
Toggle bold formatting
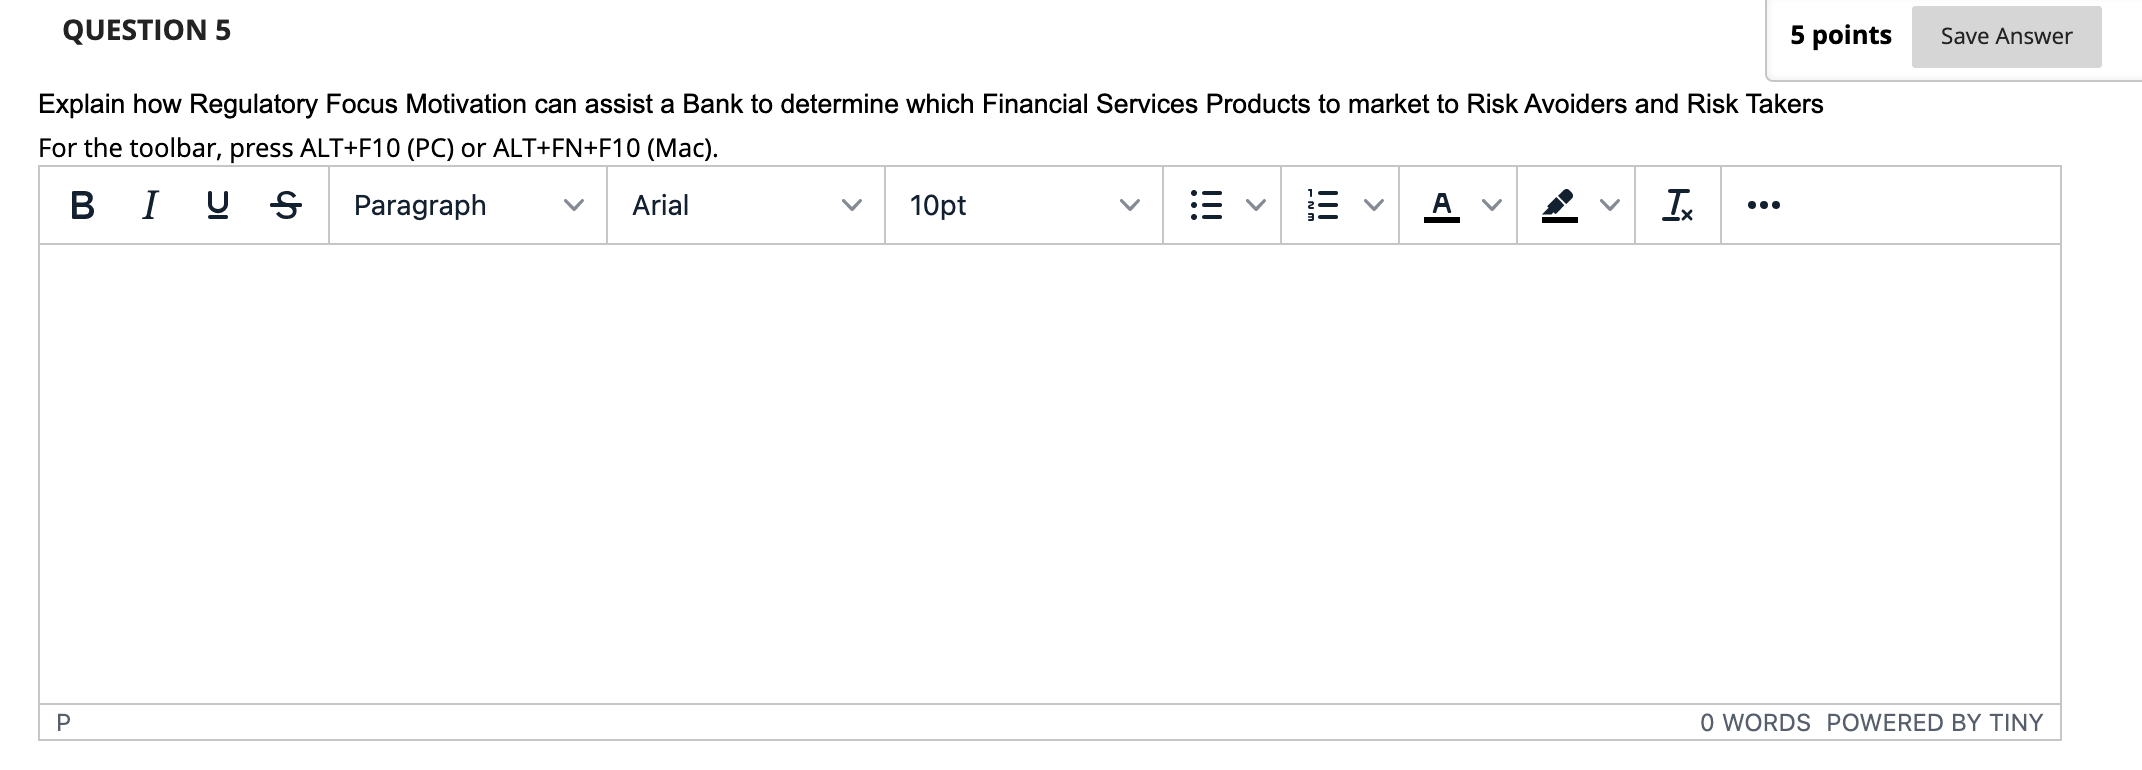point(83,205)
